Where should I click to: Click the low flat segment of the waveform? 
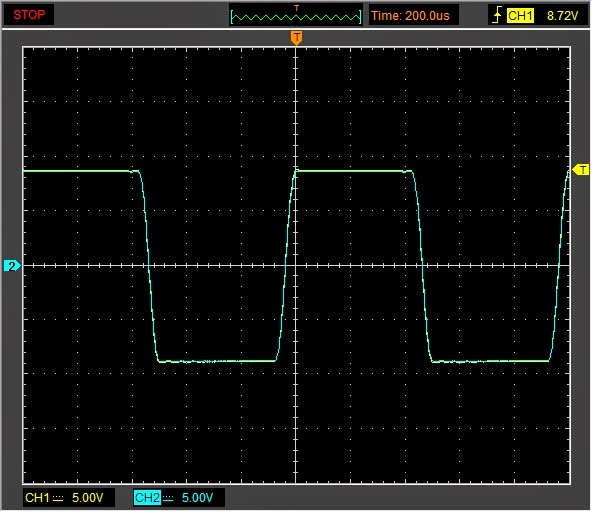point(217,361)
